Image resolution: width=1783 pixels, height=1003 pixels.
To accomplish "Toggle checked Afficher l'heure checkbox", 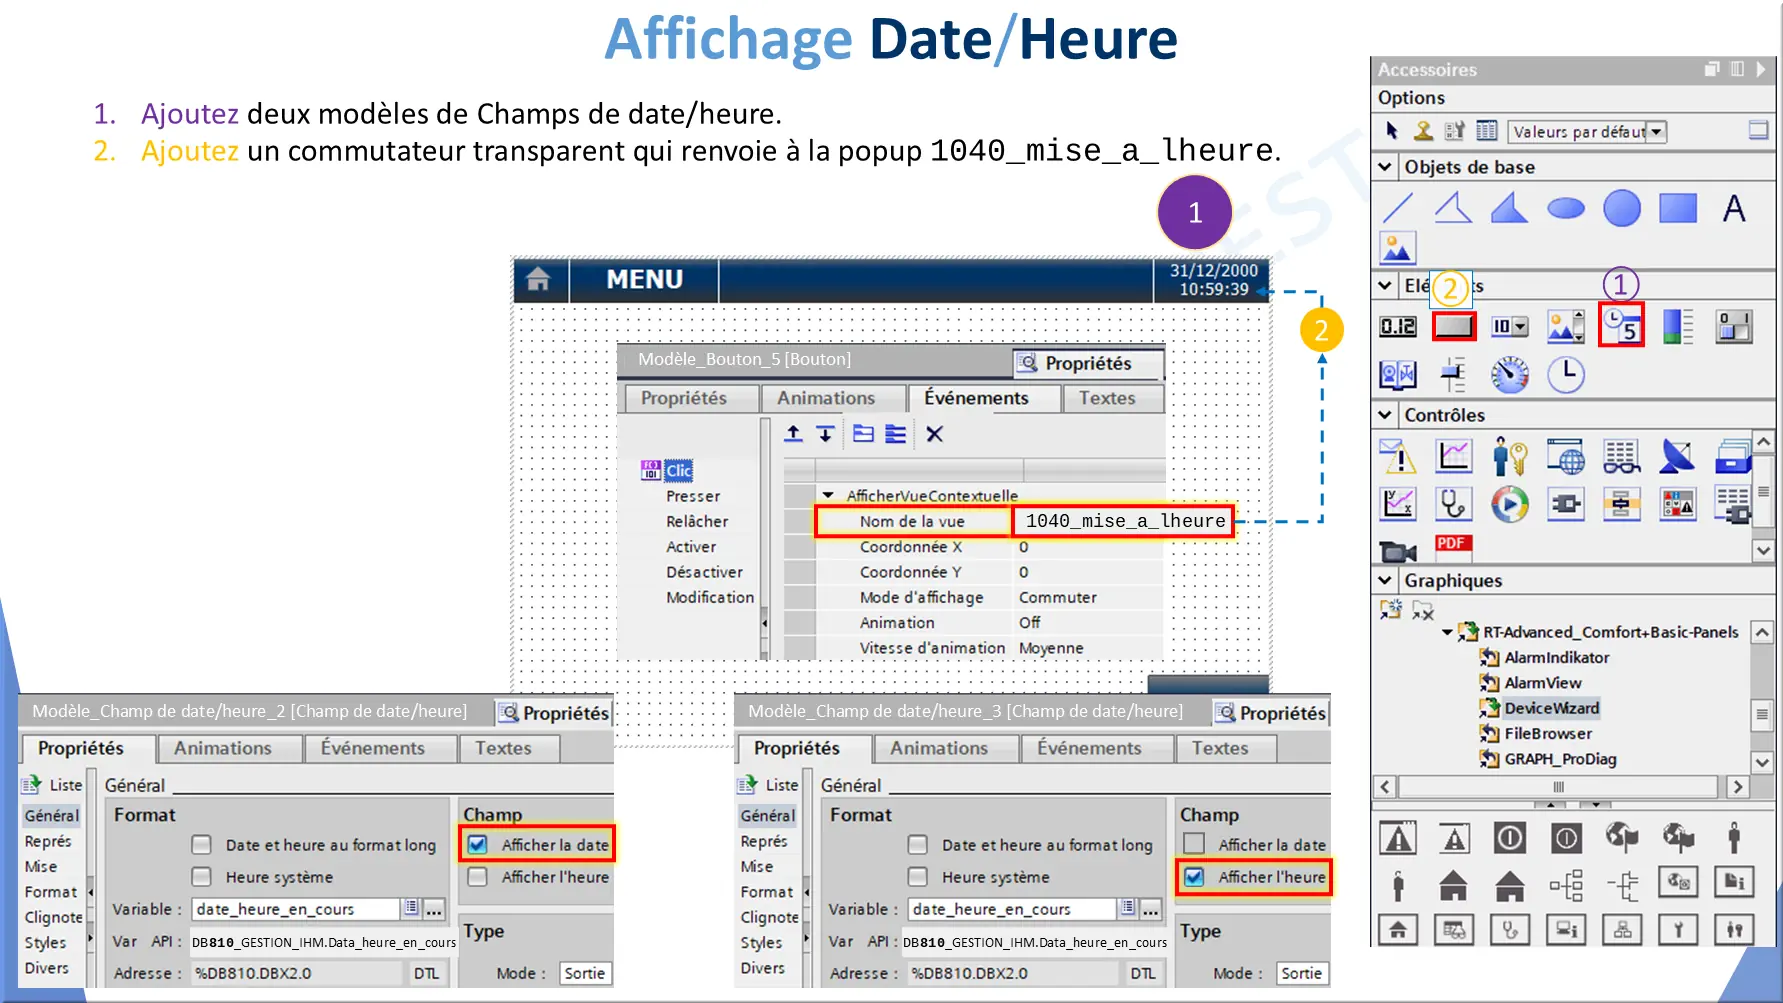I will 1194,877.
